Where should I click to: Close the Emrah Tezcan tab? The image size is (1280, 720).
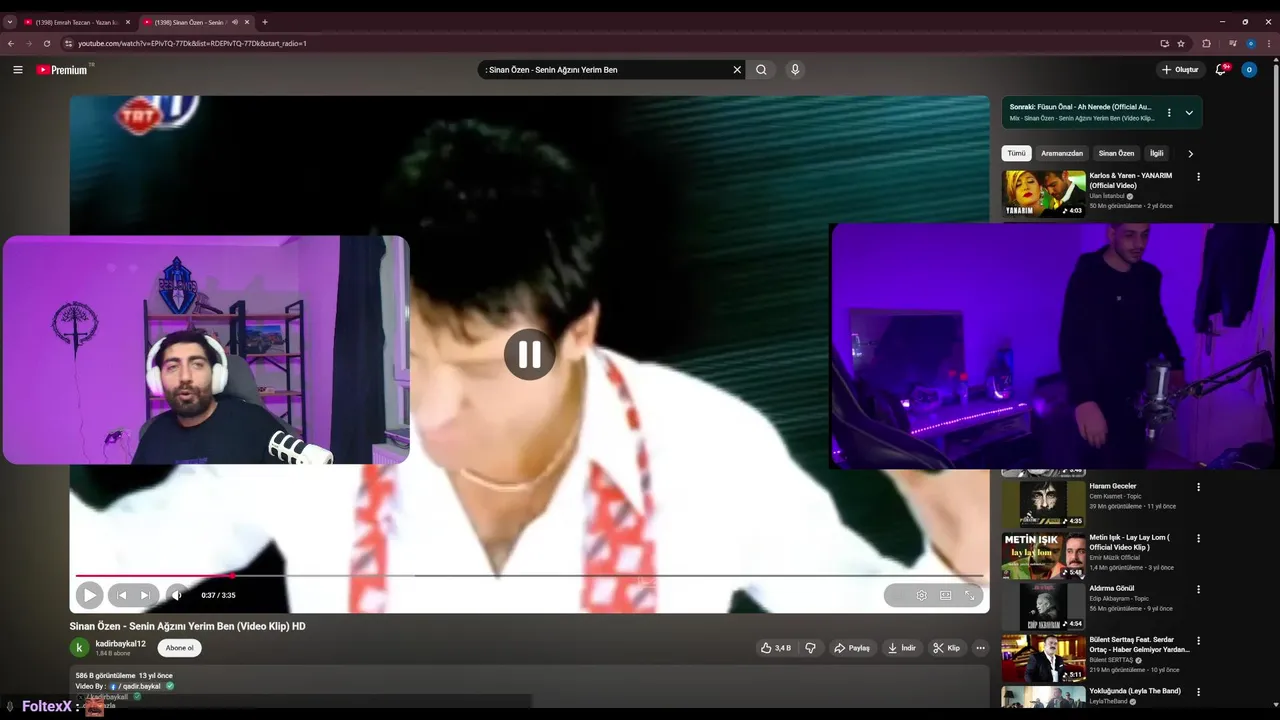[x=127, y=22]
